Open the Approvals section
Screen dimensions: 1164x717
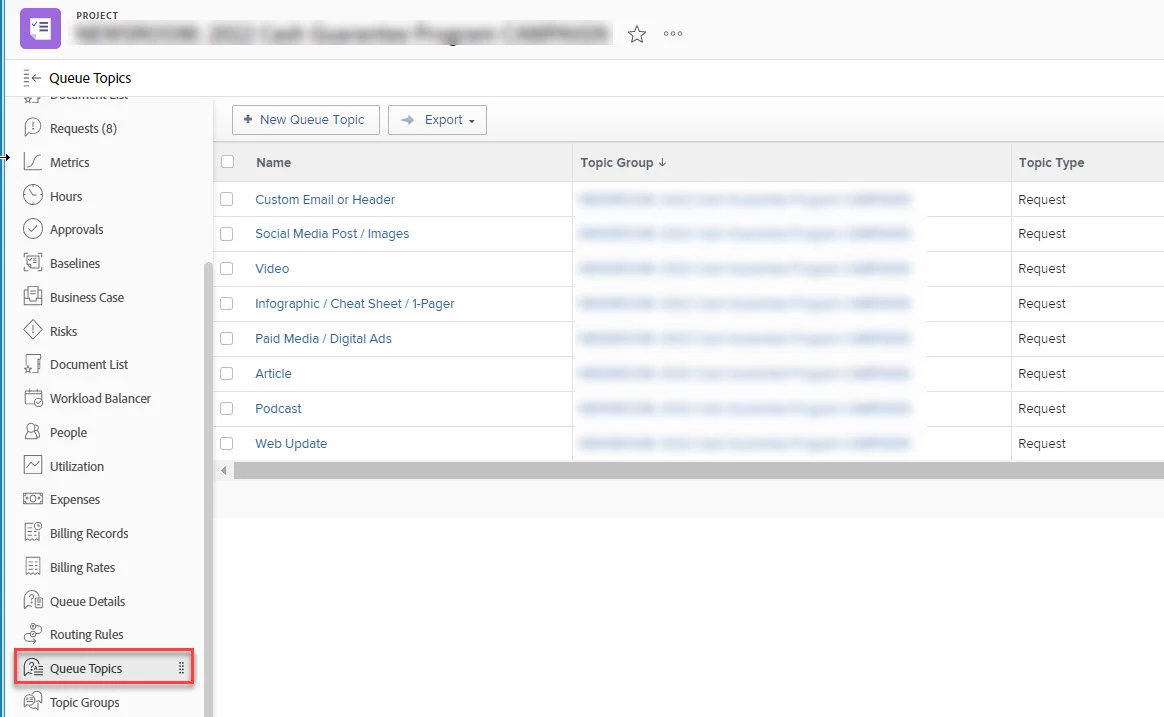(76, 230)
